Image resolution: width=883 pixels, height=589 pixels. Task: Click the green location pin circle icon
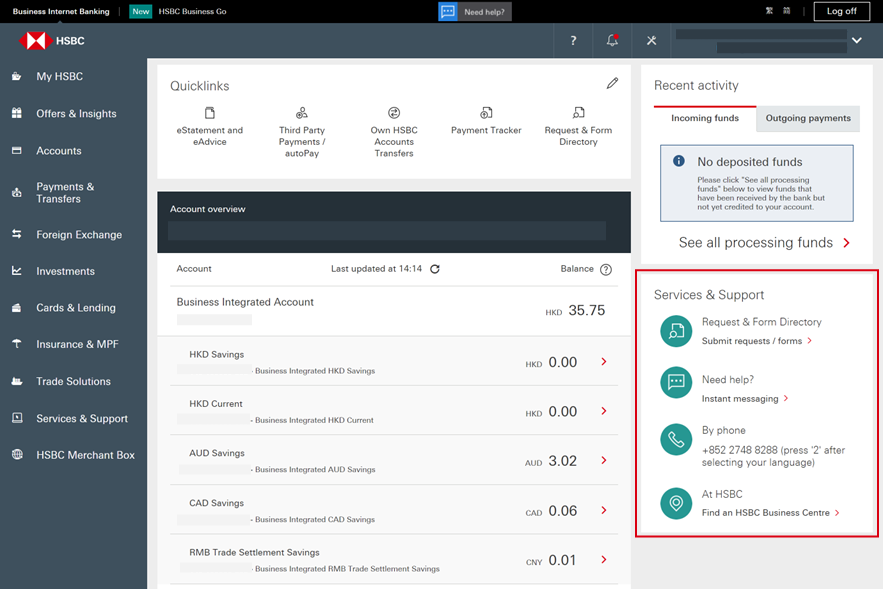(x=676, y=503)
